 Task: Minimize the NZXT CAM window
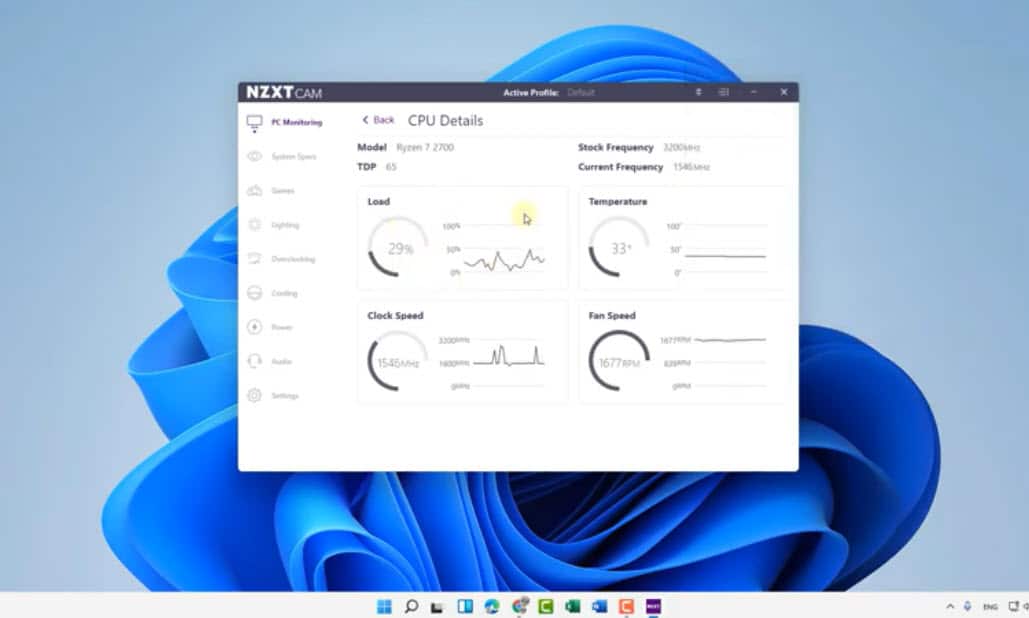tap(753, 92)
